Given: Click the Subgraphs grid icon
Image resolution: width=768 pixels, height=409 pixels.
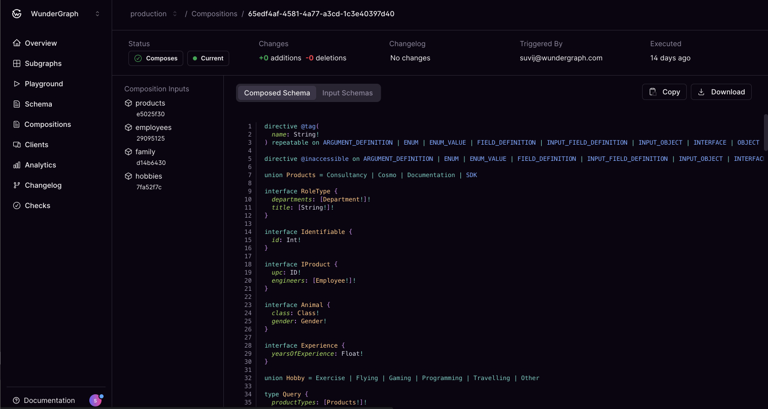Looking at the screenshot, I should pos(17,64).
